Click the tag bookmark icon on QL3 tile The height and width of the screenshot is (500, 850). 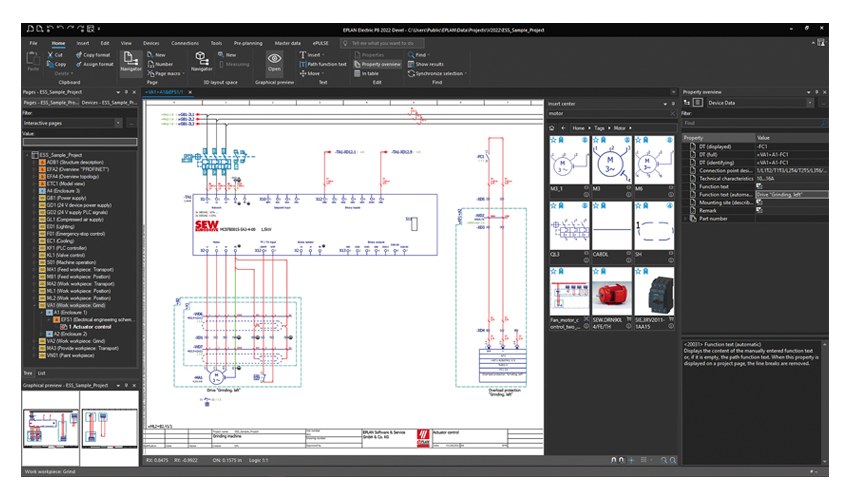[561, 206]
